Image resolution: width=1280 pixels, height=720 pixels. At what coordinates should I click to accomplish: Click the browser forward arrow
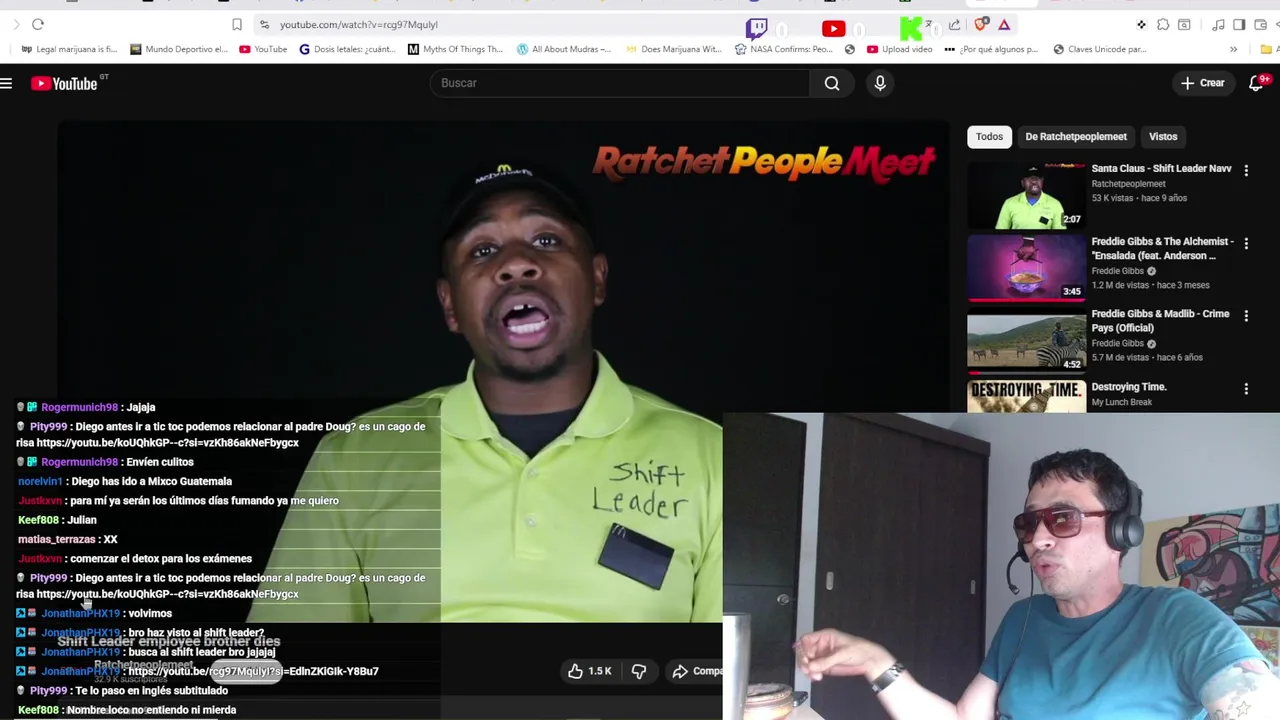click(x=16, y=24)
